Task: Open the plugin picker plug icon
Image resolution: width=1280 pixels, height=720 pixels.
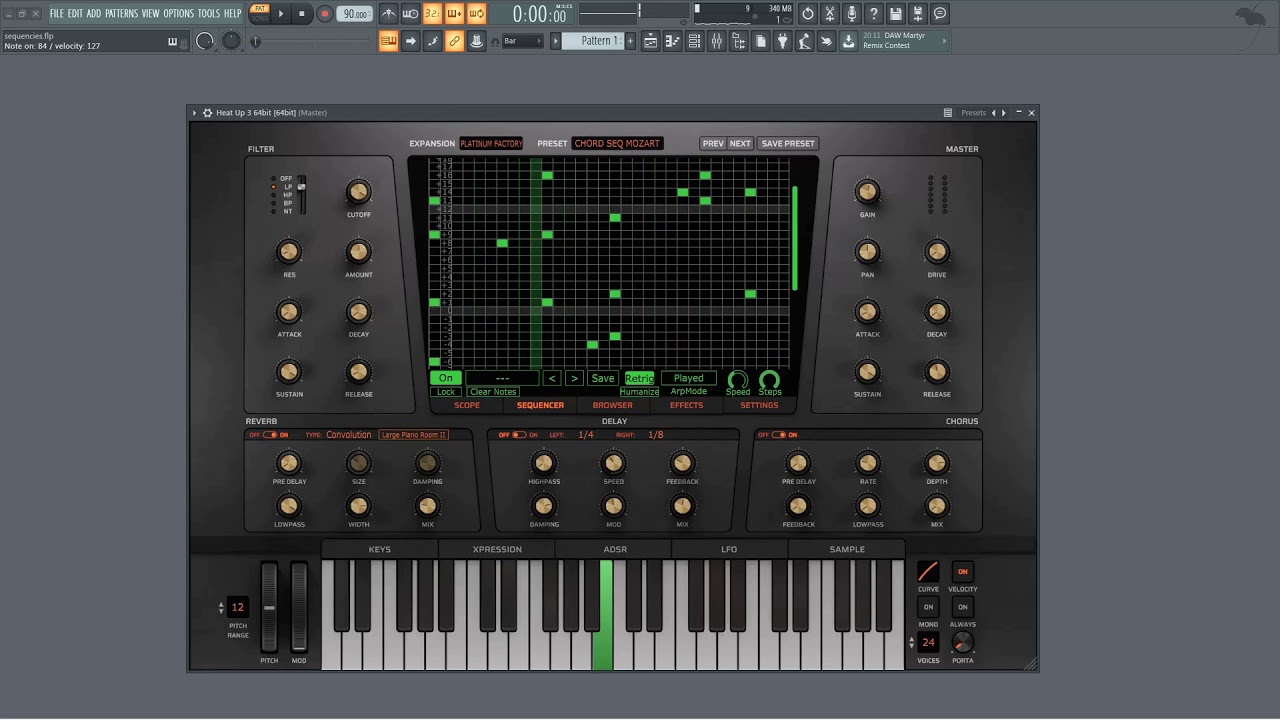Action: coord(782,41)
